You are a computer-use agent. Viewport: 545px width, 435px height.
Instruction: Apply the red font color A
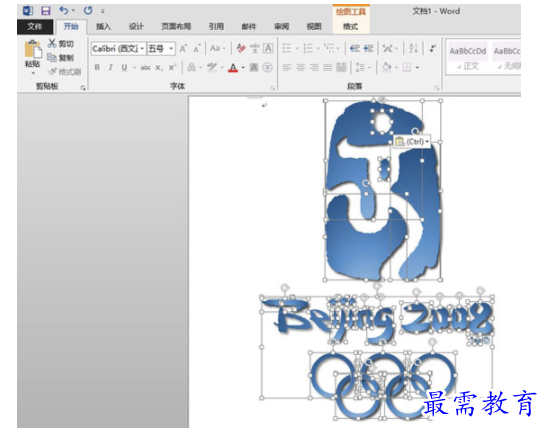click(x=233, y=67)
